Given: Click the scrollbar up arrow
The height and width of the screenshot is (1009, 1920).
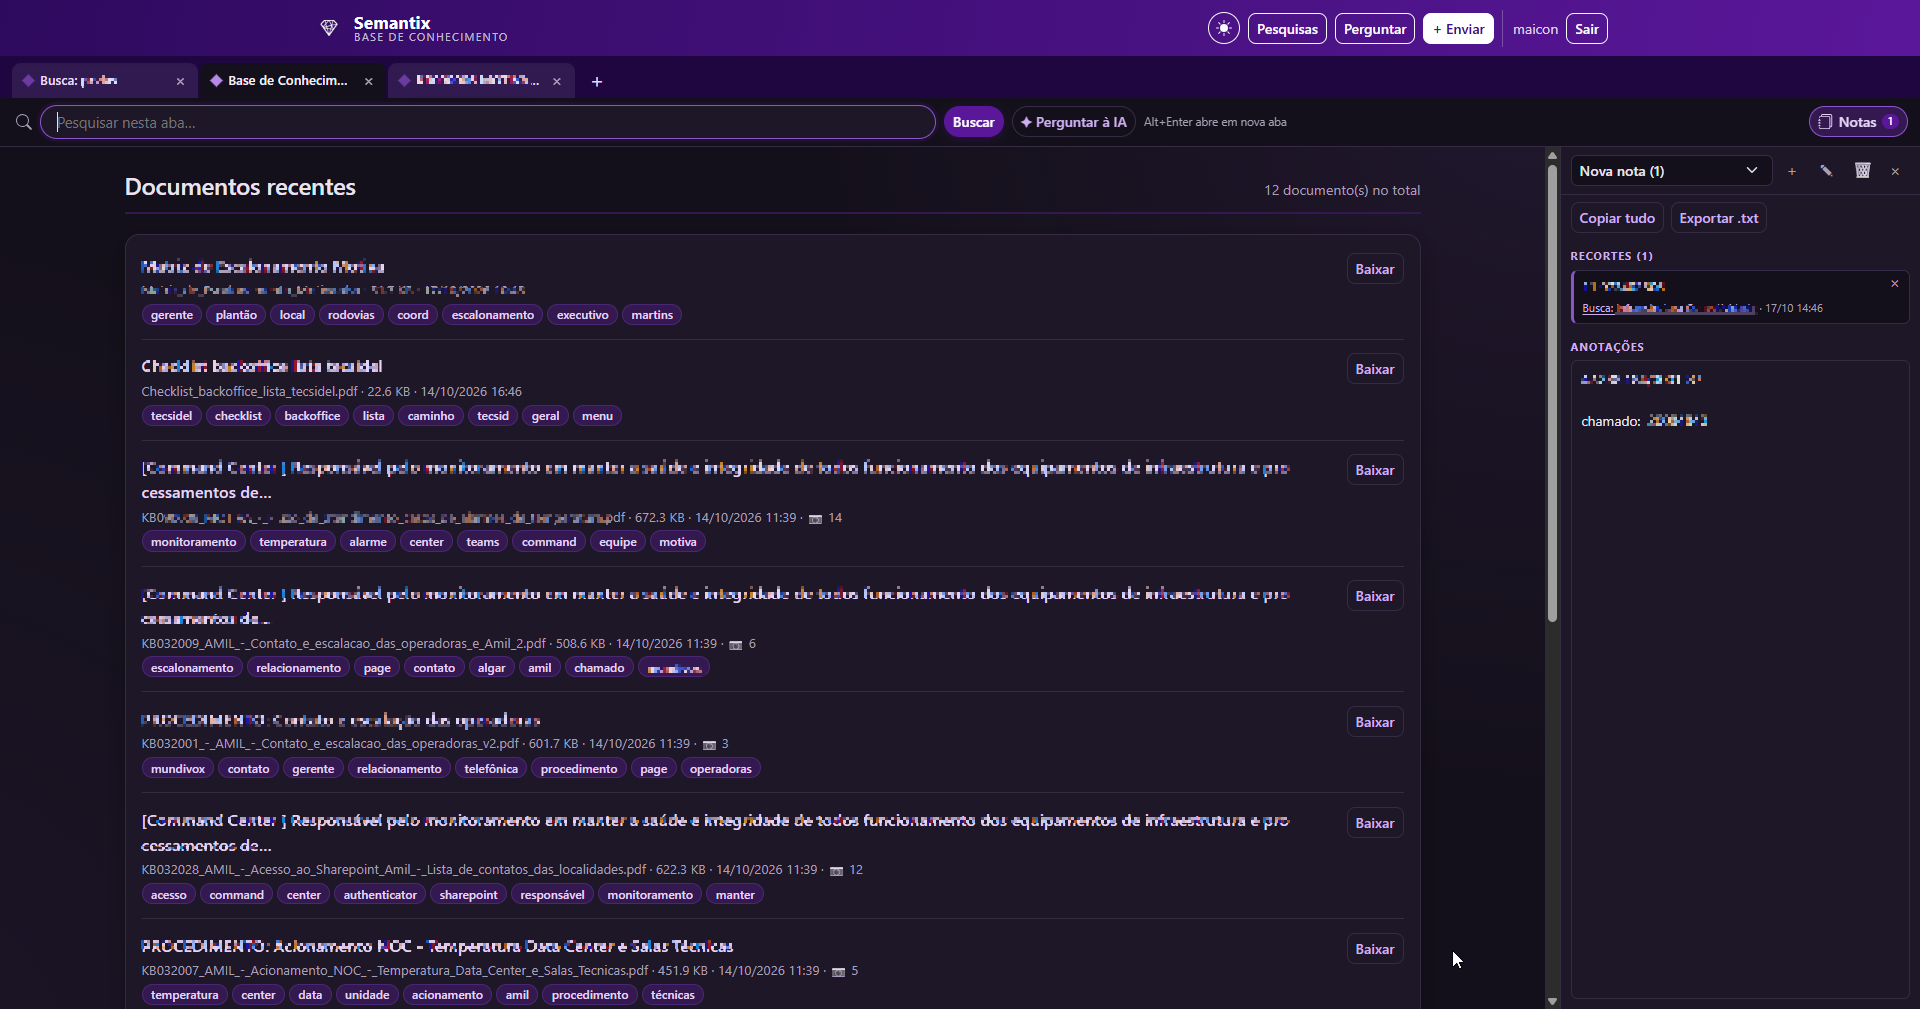Looking at the screenshot, I should (1552, 155).
